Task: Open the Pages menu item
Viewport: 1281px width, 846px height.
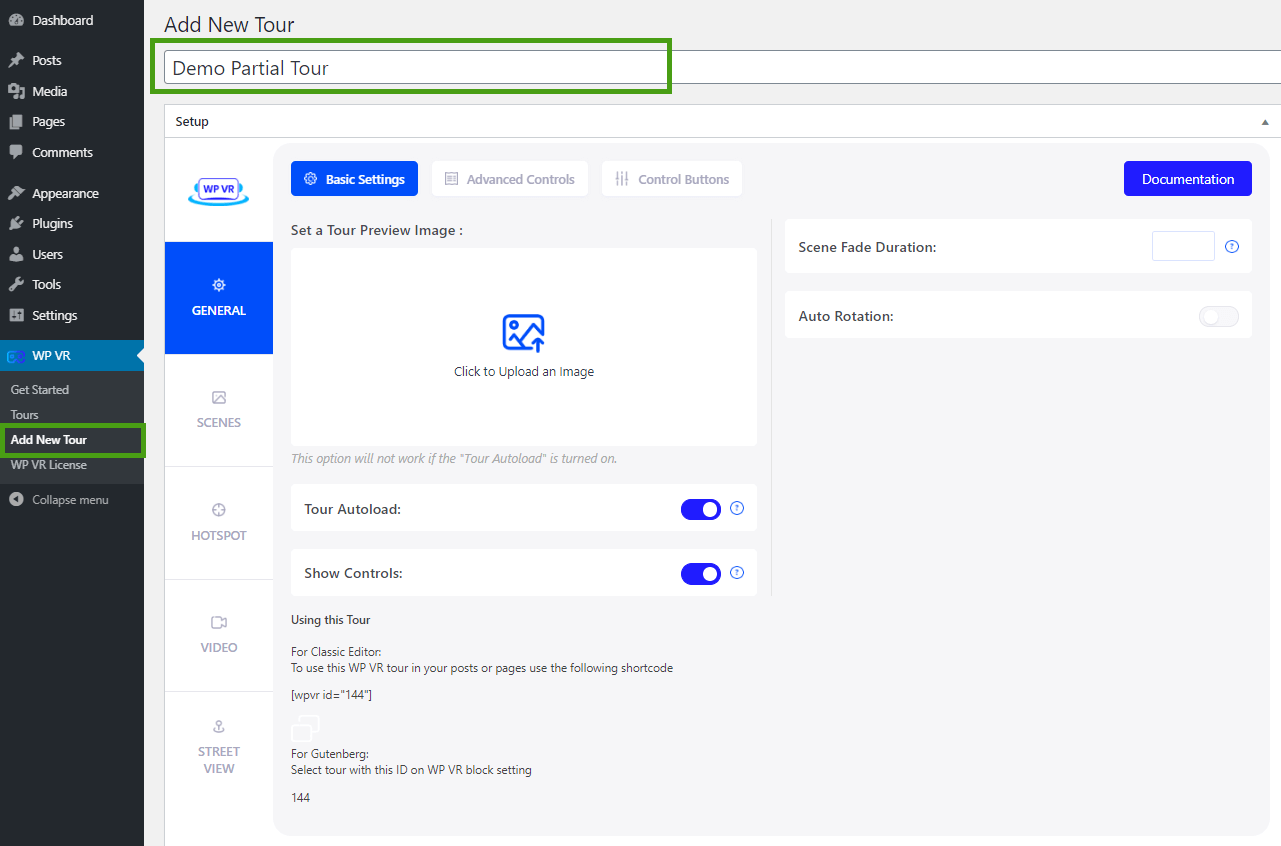Action: [72, 121]
